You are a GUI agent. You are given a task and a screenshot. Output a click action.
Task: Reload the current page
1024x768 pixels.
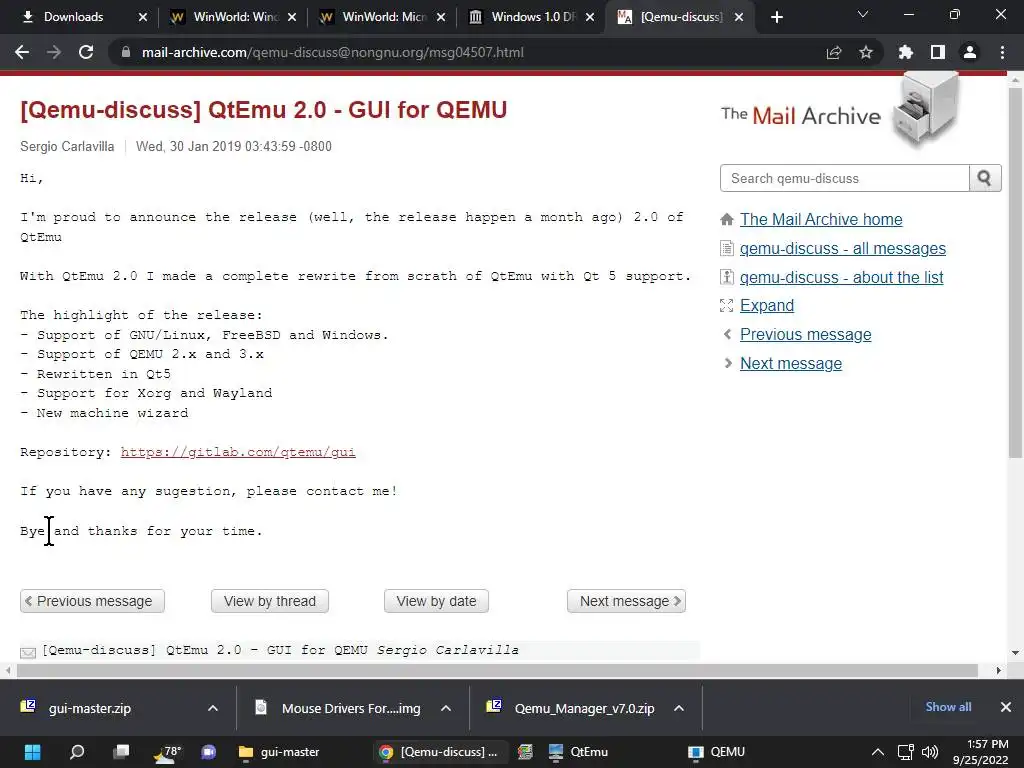86,52
